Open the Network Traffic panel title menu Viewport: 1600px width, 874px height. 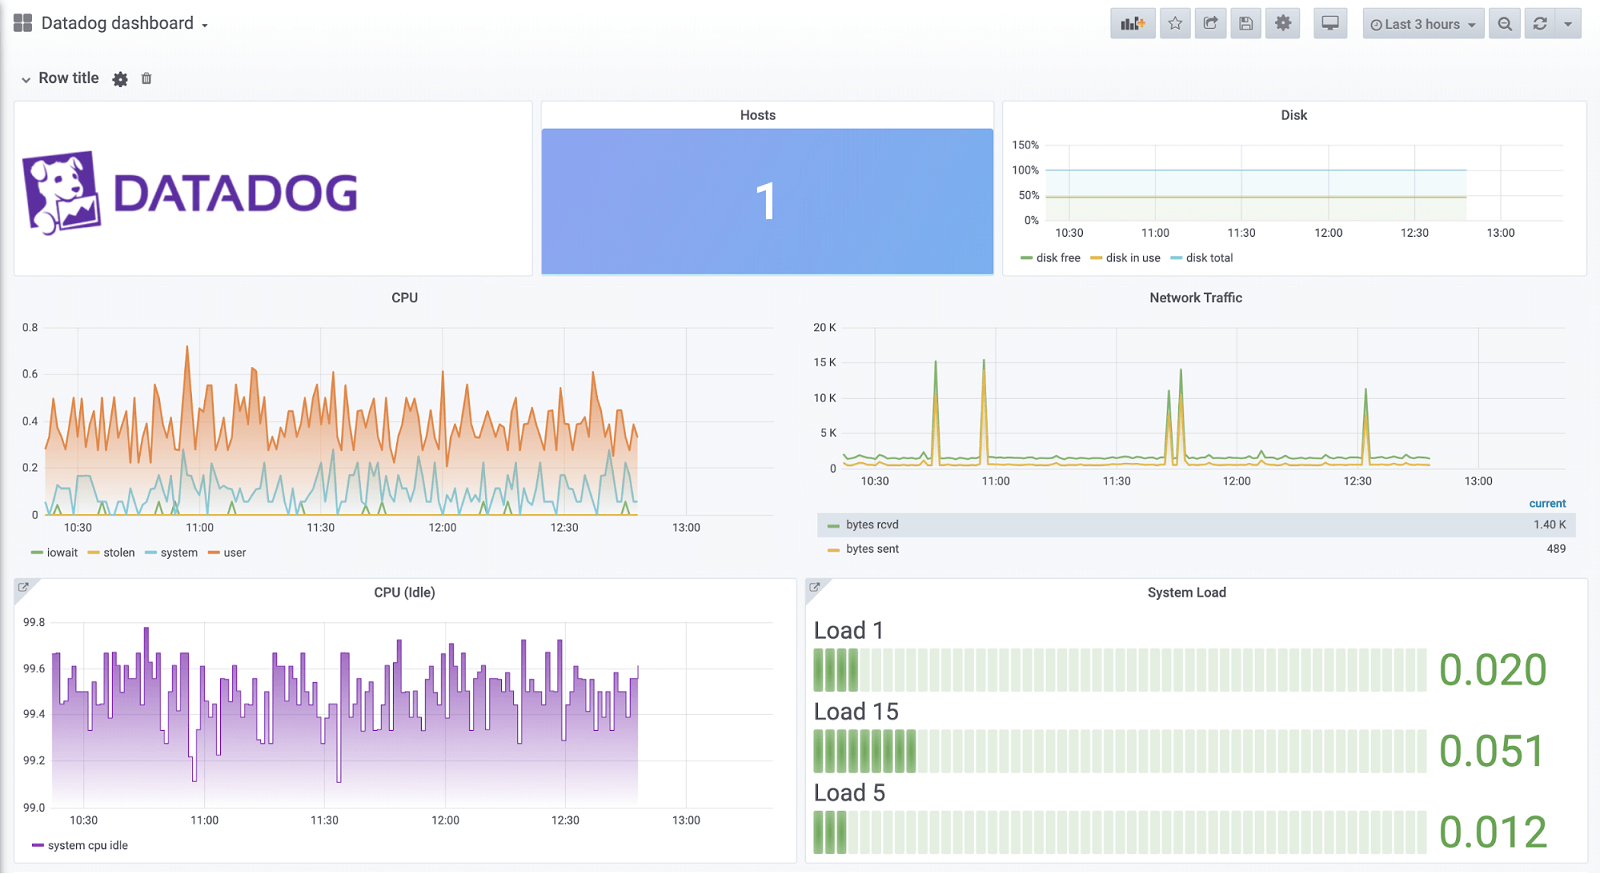point(1195,298)
